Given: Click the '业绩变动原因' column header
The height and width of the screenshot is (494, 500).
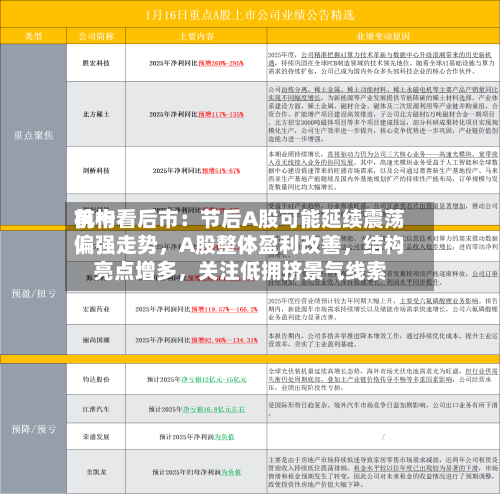Looking at the screenshot, I should [x=383, y=36].
